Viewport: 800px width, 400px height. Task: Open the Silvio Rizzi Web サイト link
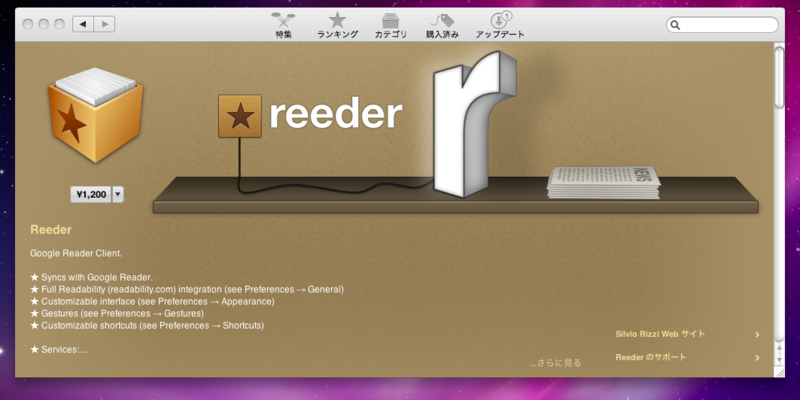(660, 334)
